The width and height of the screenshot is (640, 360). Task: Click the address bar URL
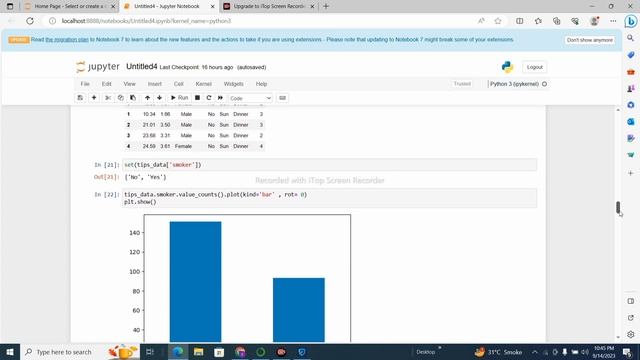(x=146, y=21)
